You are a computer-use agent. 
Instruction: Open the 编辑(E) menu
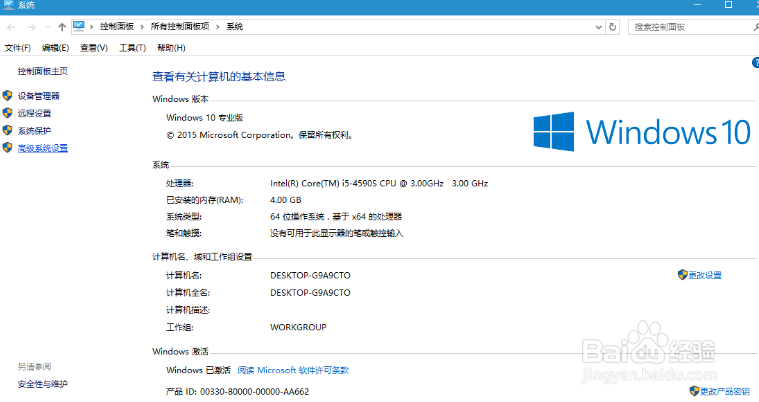(x=55, y=48)
